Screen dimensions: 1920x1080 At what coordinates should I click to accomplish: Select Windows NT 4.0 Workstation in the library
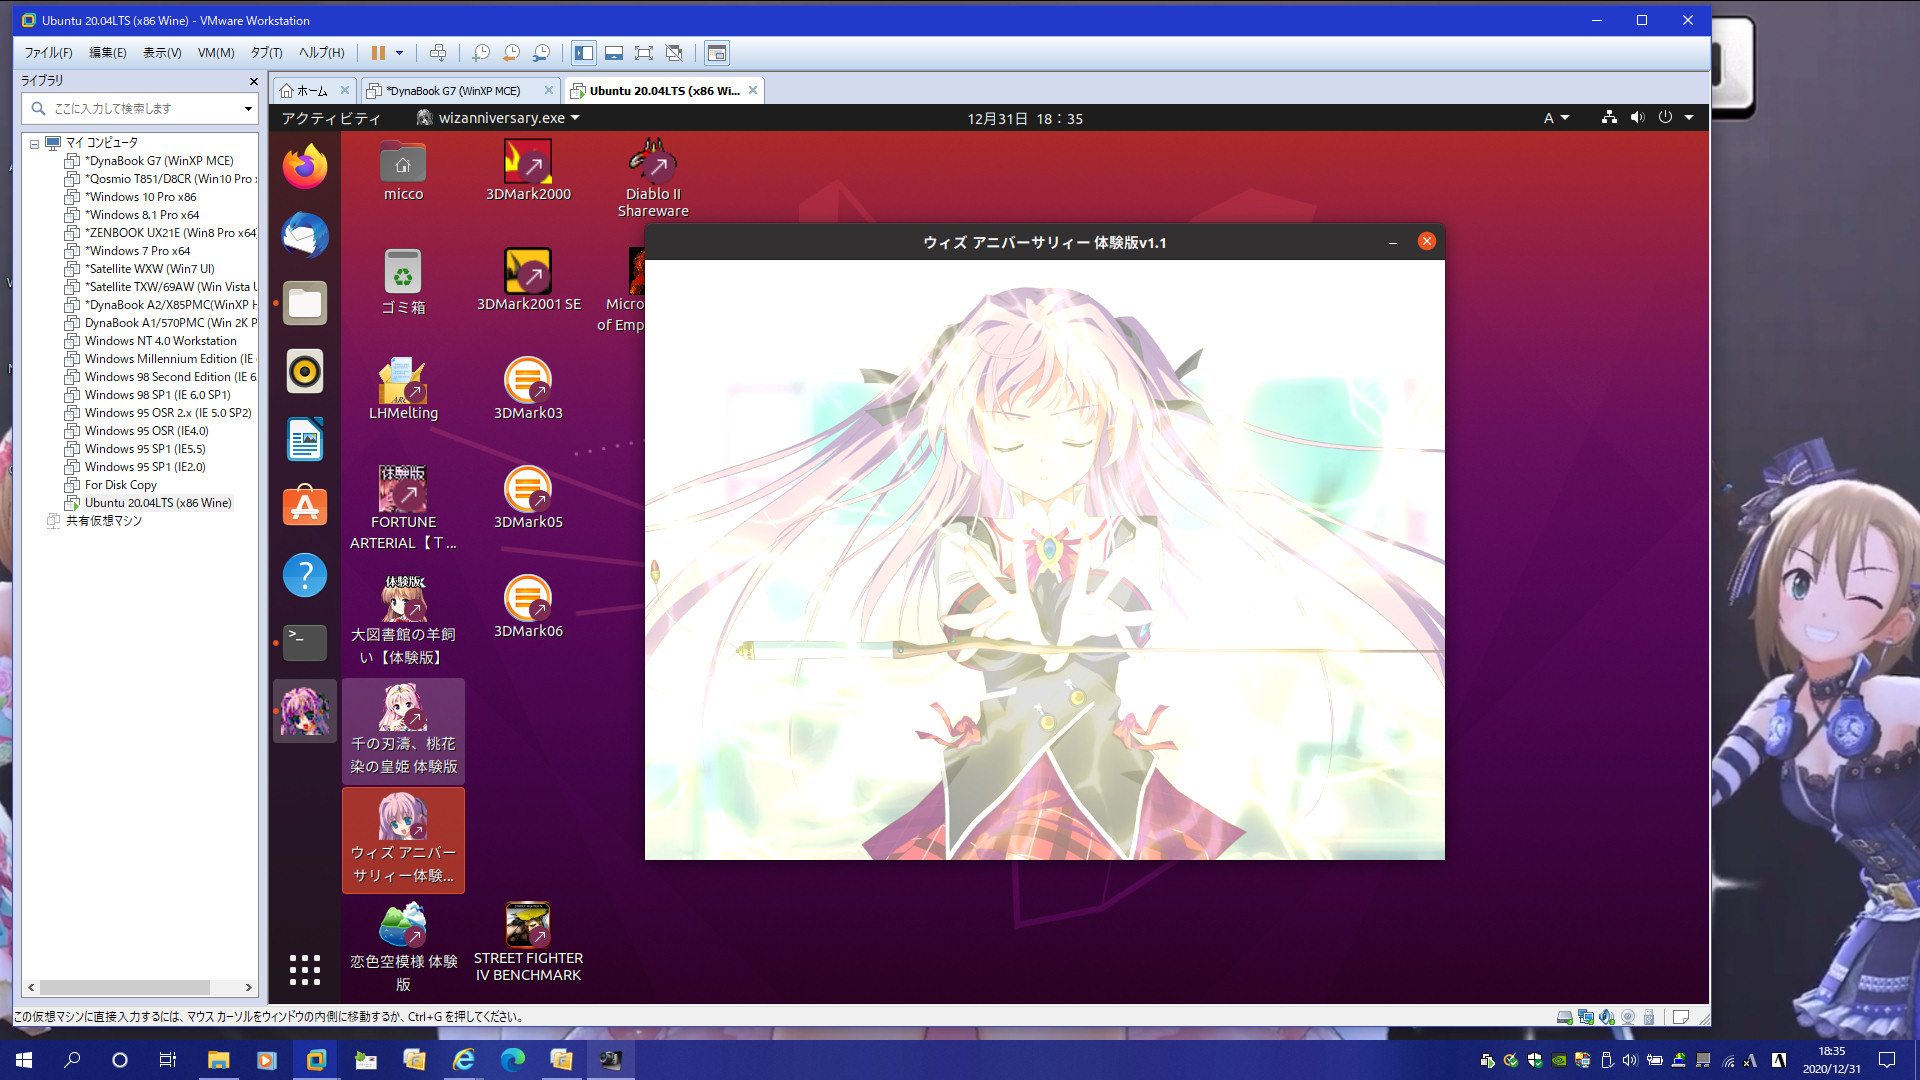160,341
